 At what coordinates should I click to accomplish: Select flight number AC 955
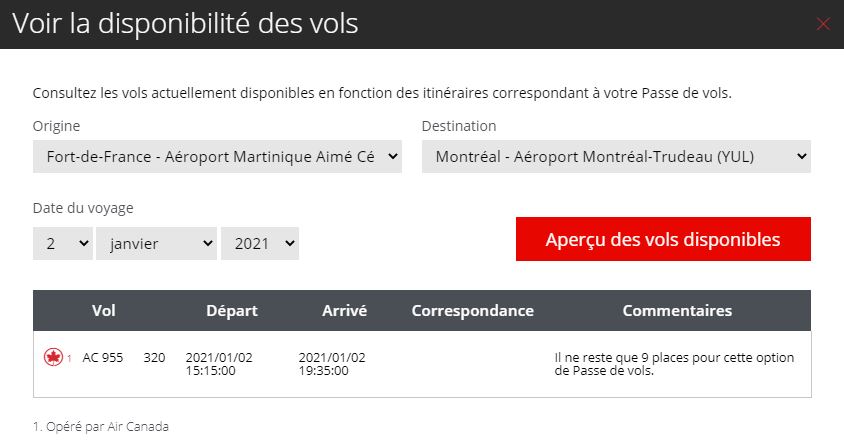103,357
